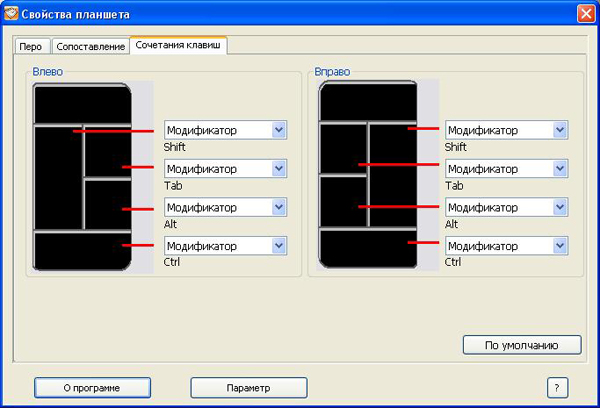Click the question mark help button
This screenshot has width=600, height=408.
pos(557,388)
